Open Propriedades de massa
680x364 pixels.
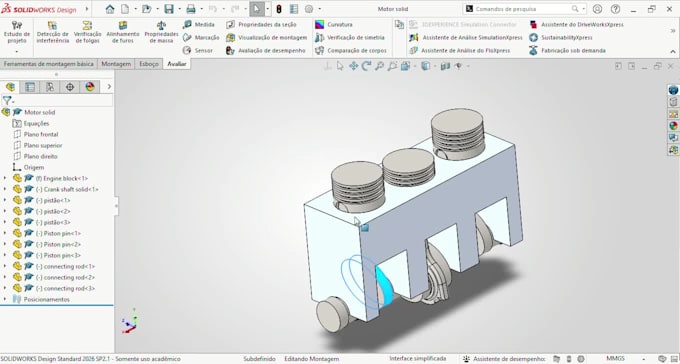tap(161, 32)
